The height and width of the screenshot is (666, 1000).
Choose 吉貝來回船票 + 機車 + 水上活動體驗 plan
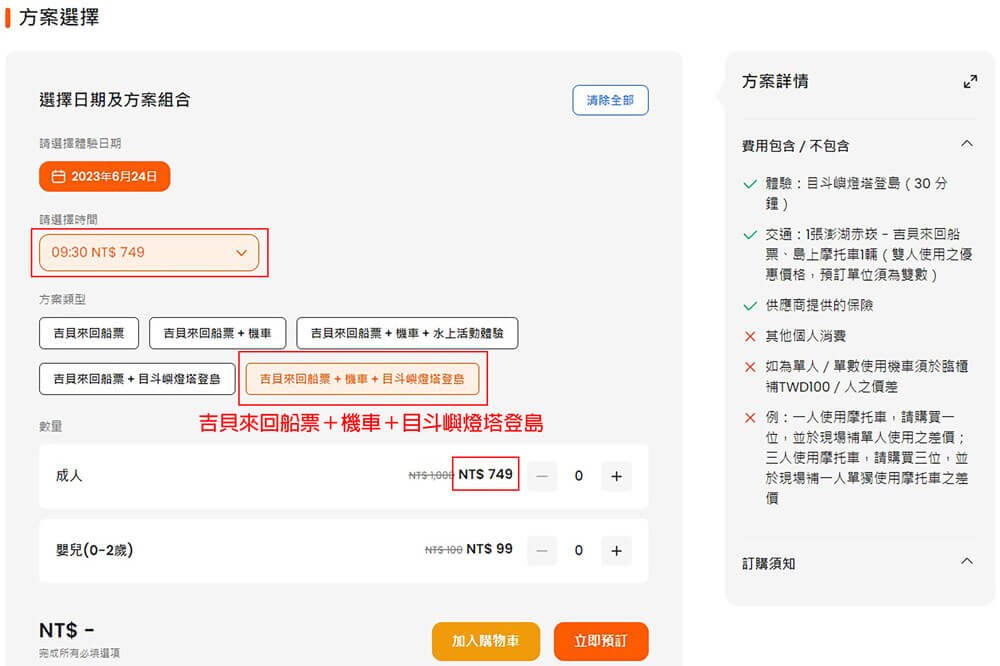tap(407, 333)
